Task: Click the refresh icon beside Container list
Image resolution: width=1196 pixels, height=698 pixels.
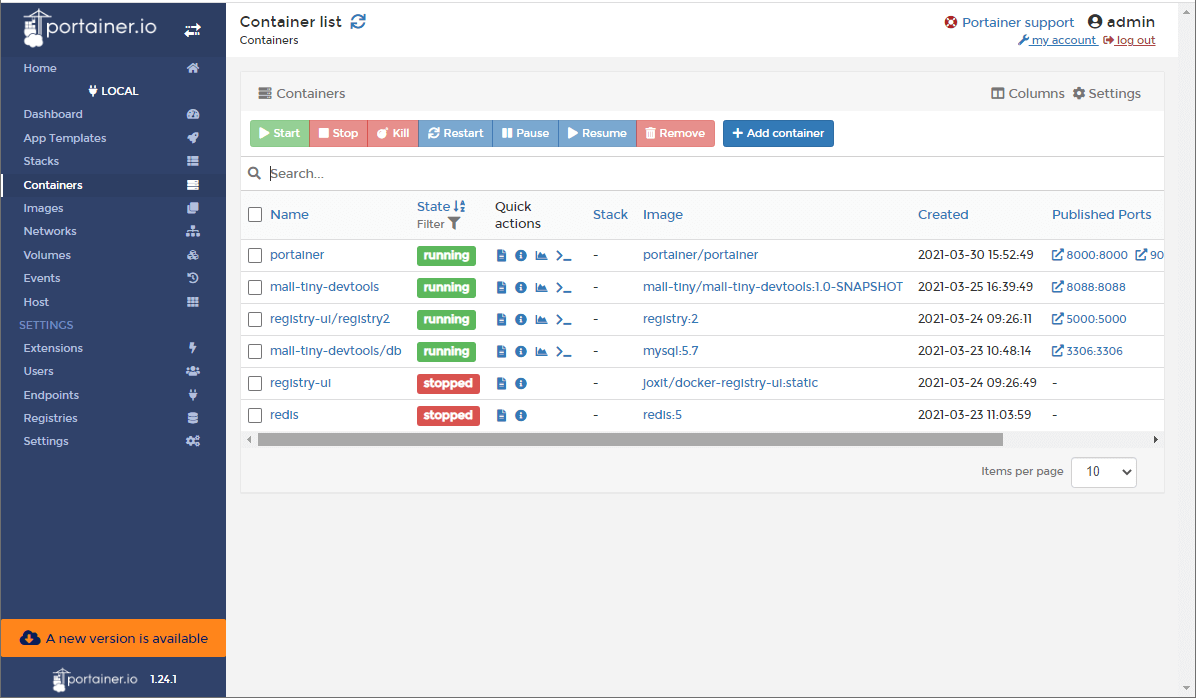Action: (358, 21)
